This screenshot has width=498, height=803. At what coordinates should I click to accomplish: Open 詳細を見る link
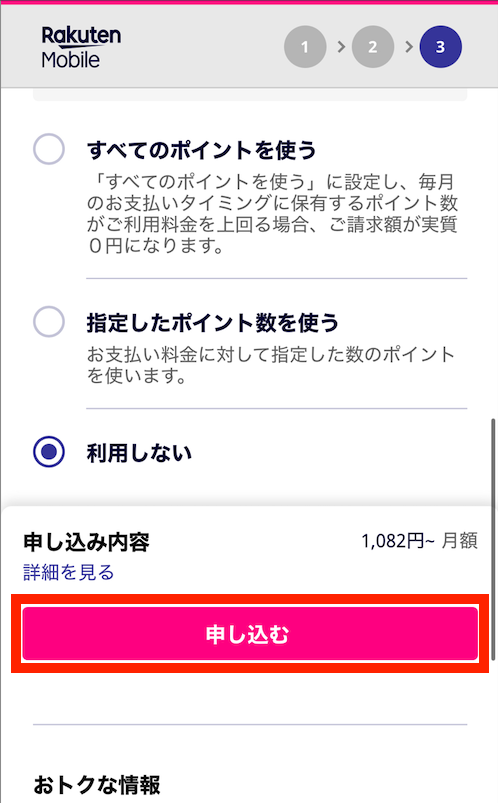(68, 572)
